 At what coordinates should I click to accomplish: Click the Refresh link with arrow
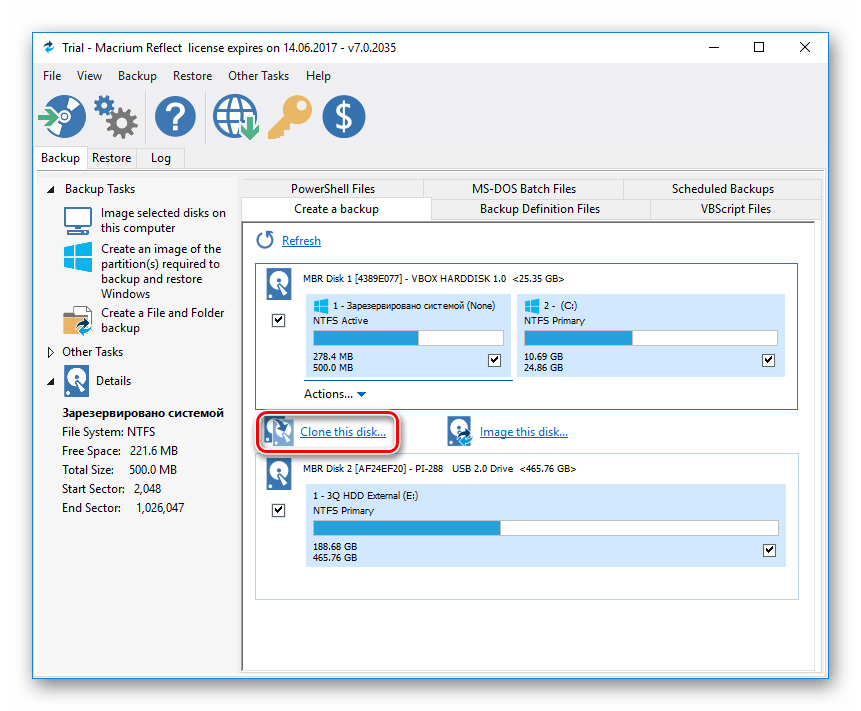301,241
